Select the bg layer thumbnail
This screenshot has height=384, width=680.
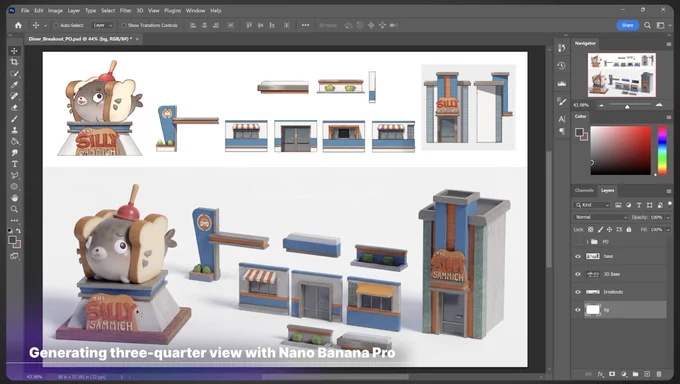593,310
